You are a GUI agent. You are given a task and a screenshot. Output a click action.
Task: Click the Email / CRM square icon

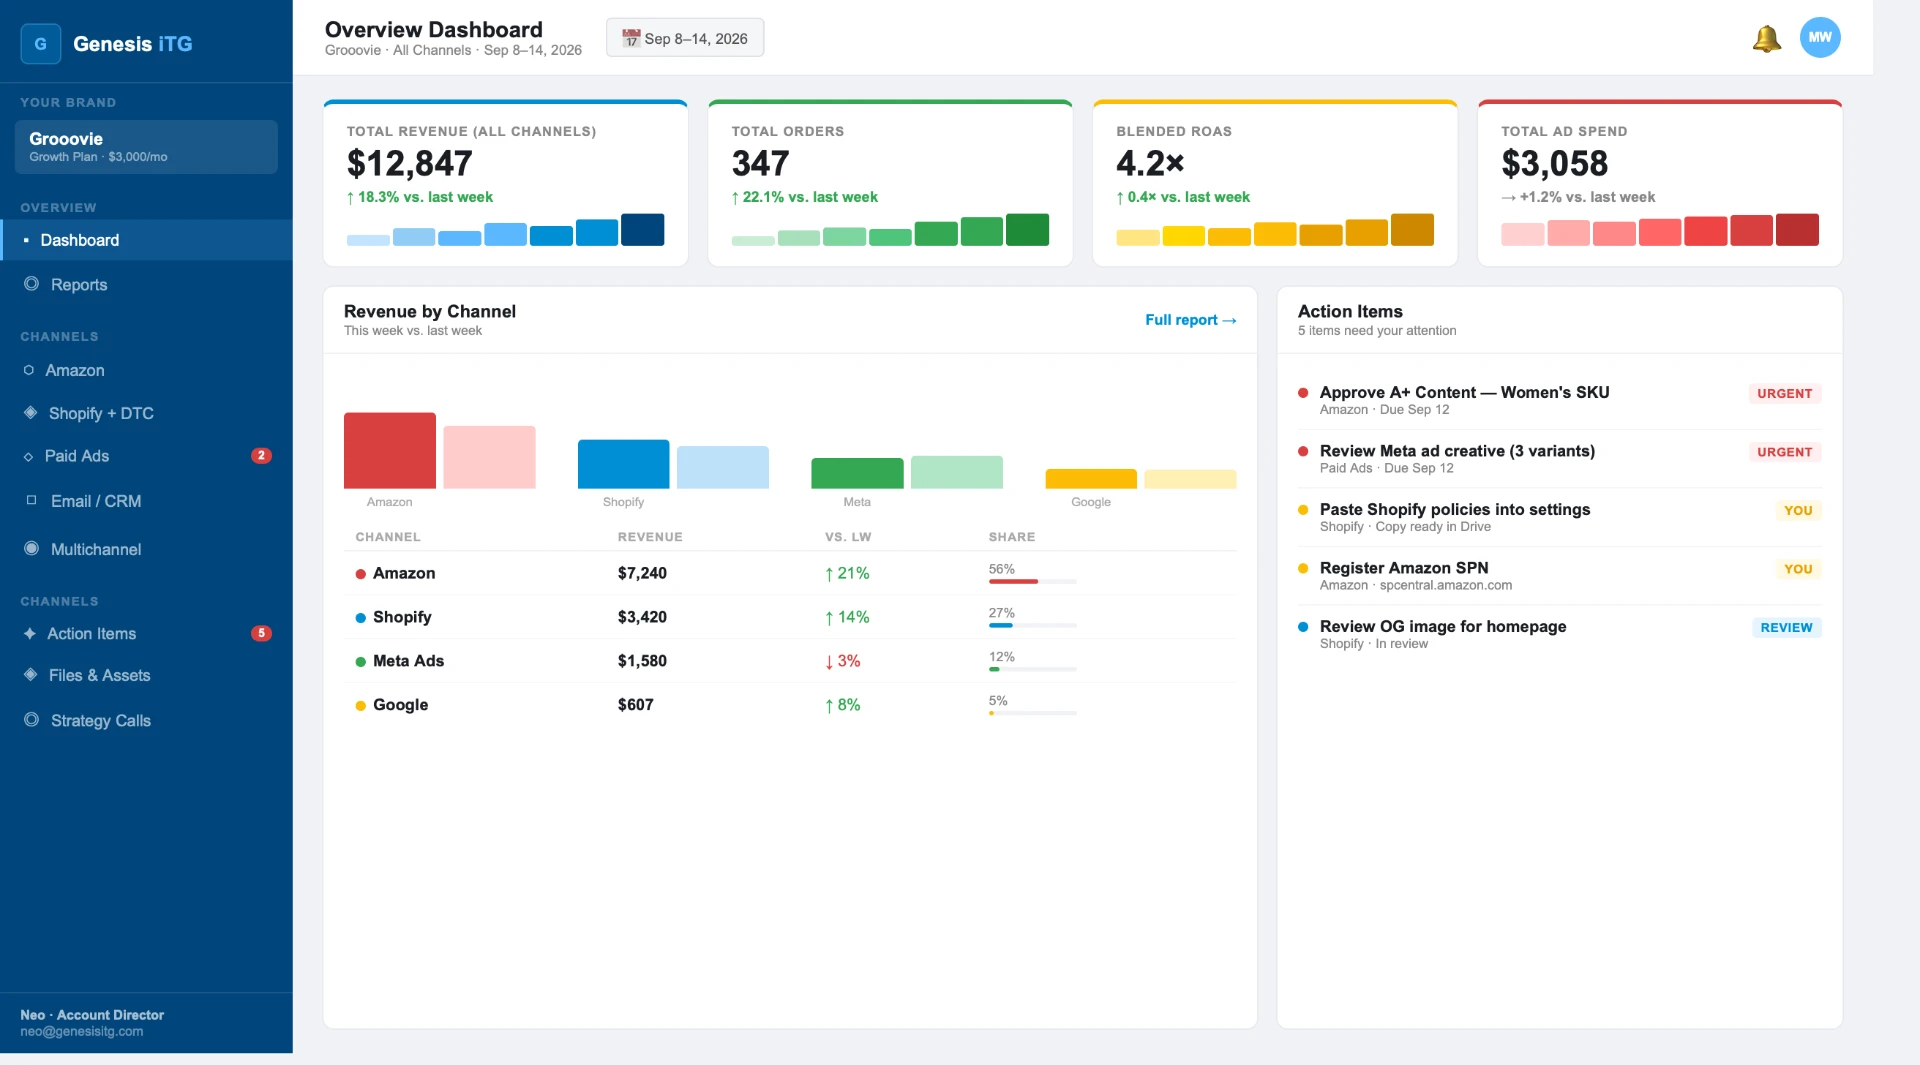pyautogui.click(x=32, y=501)
